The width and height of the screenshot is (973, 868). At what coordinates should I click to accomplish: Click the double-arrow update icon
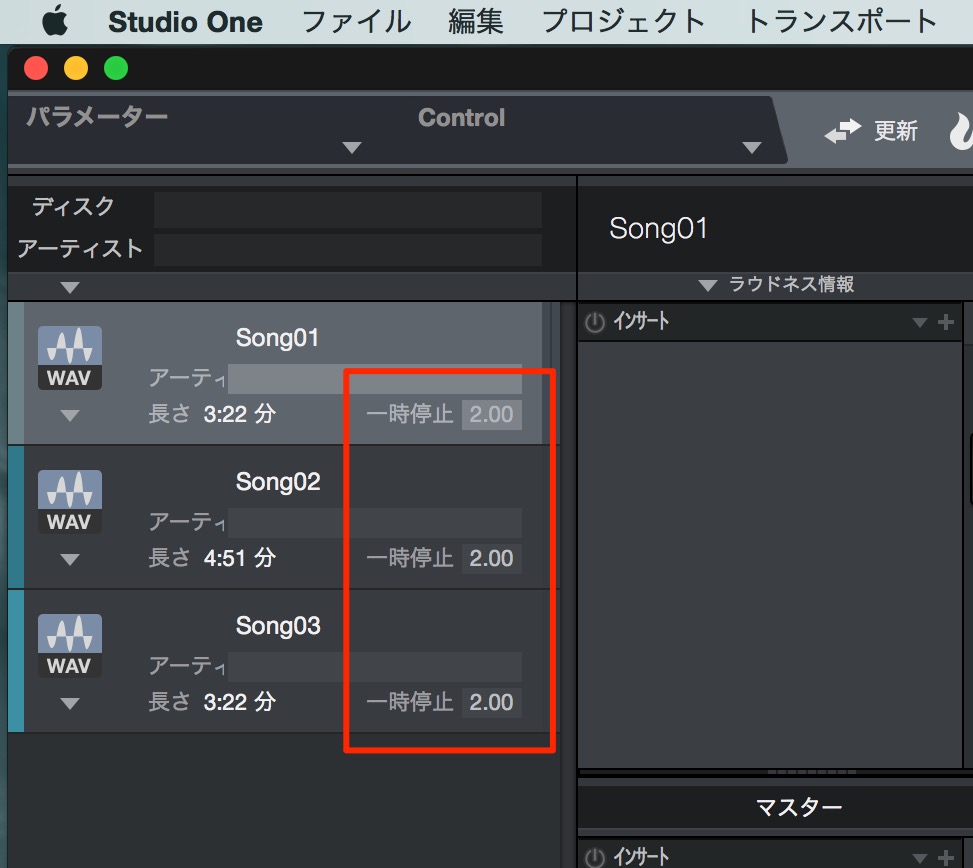point(842,131)
